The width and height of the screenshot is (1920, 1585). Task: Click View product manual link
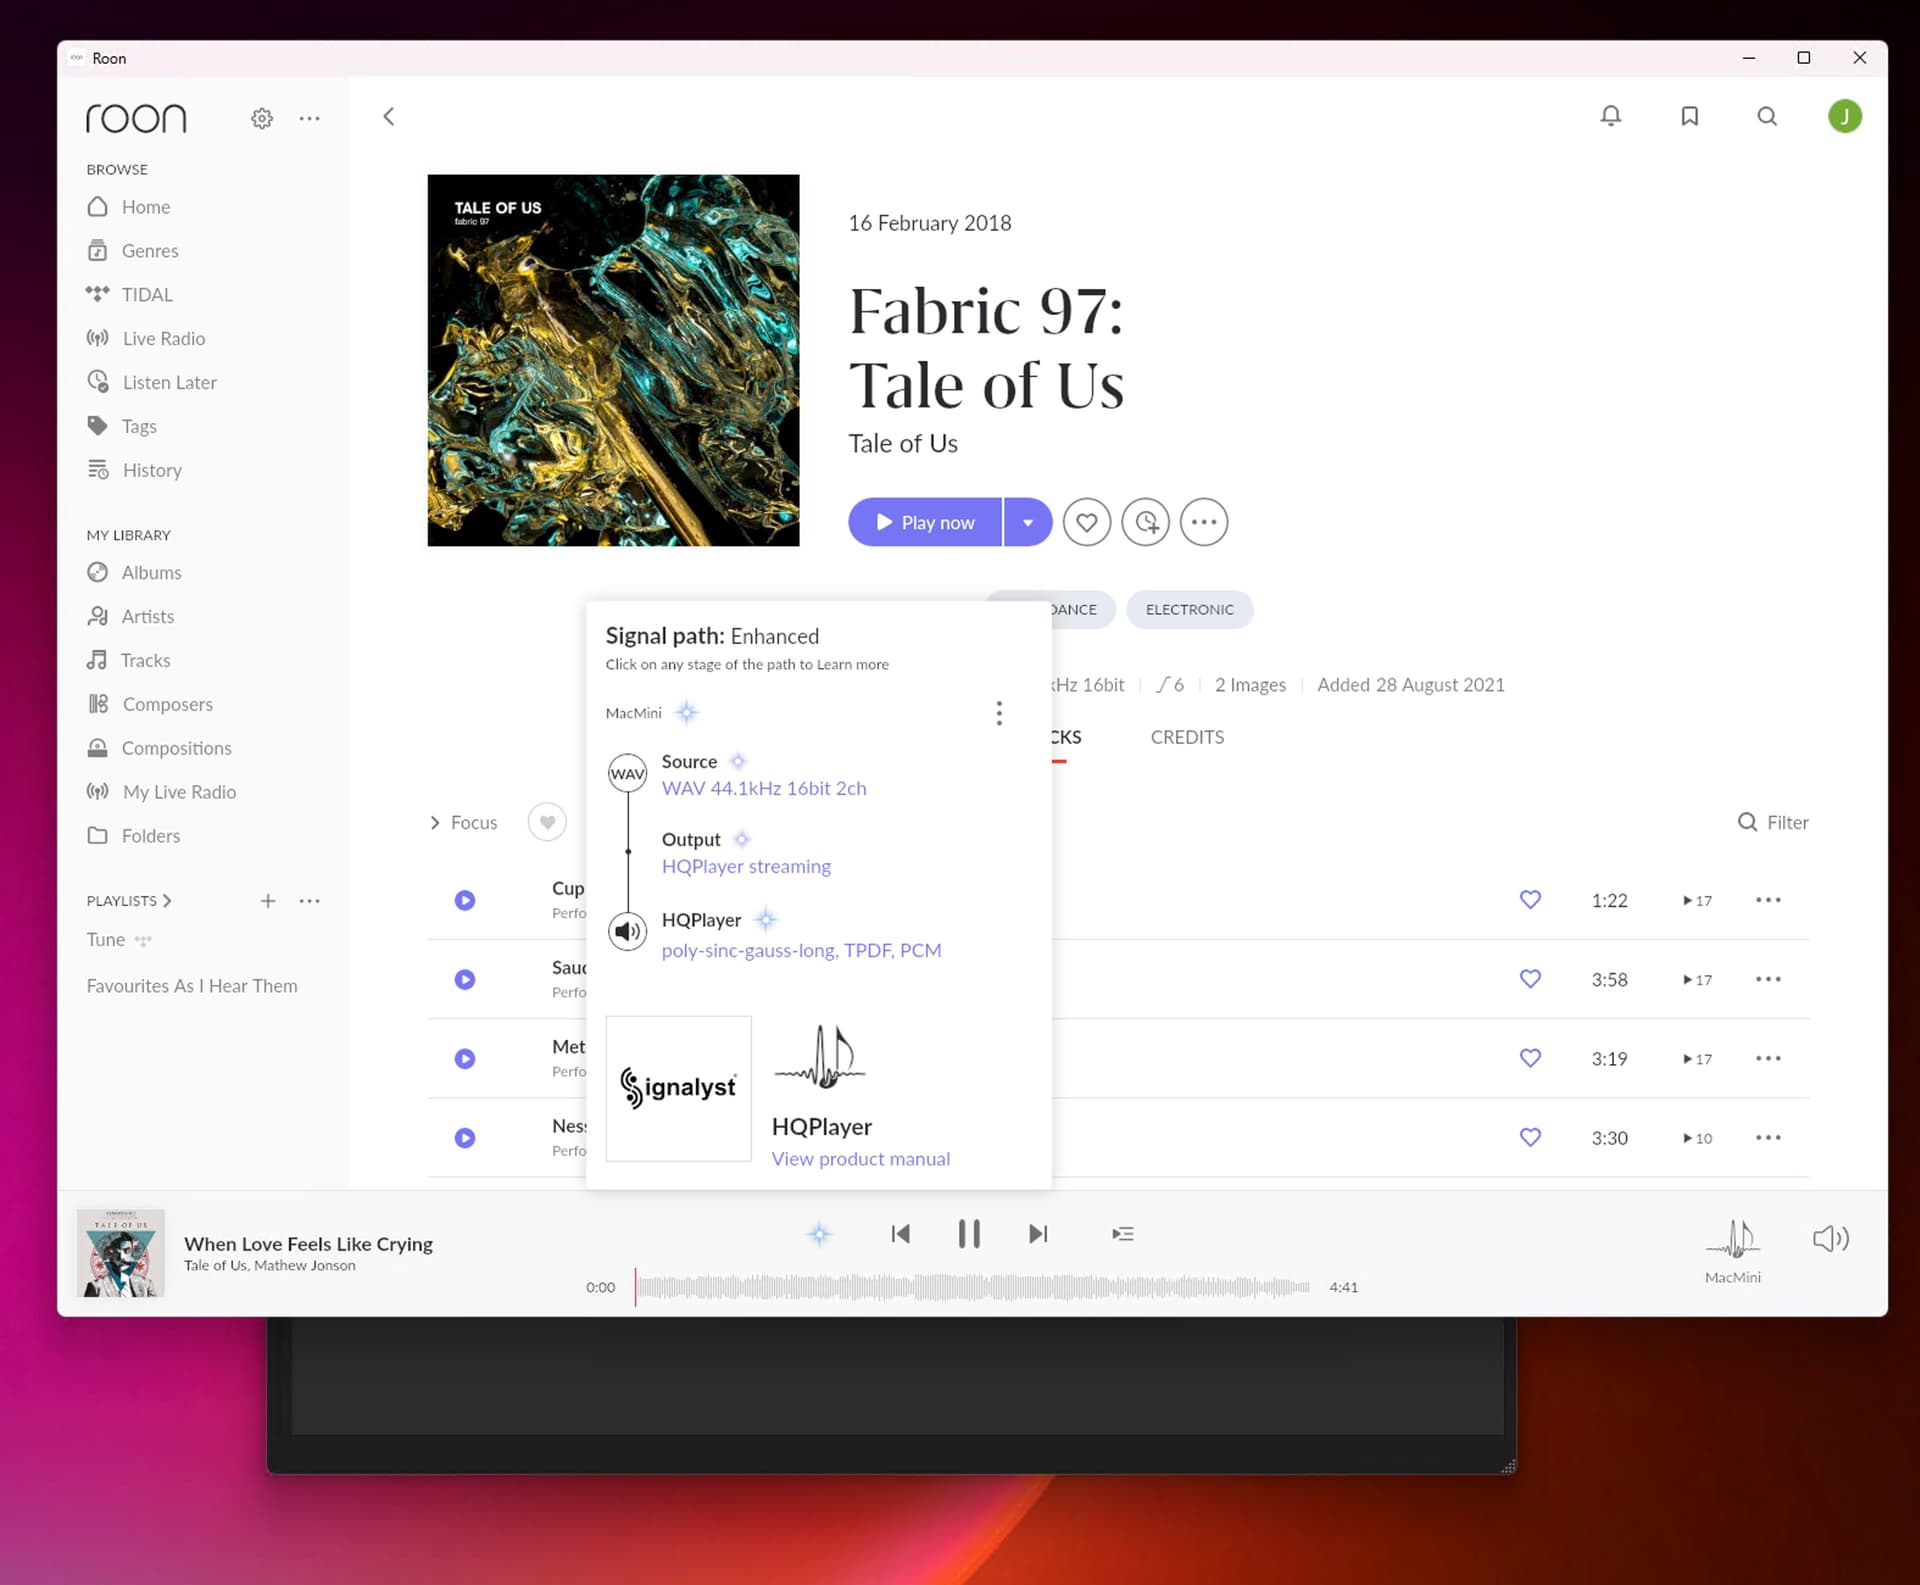860,1159
